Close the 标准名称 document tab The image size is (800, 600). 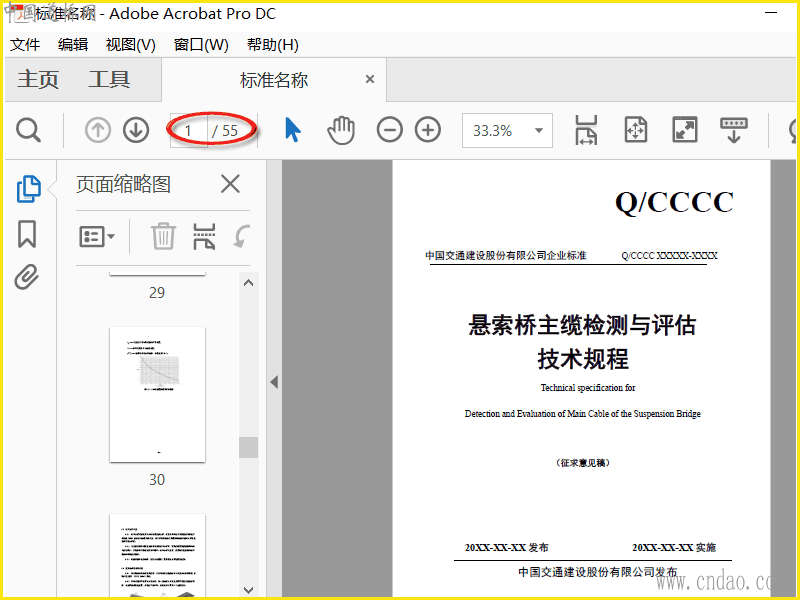pyautogui.click(x=370, y=79)
